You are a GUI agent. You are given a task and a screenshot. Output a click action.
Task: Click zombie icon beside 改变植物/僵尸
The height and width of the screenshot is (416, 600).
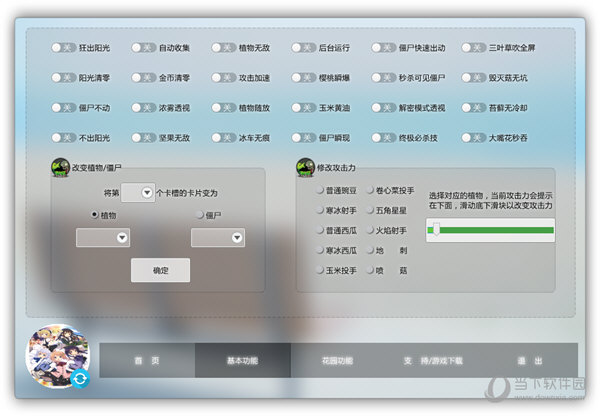[60, 168]
